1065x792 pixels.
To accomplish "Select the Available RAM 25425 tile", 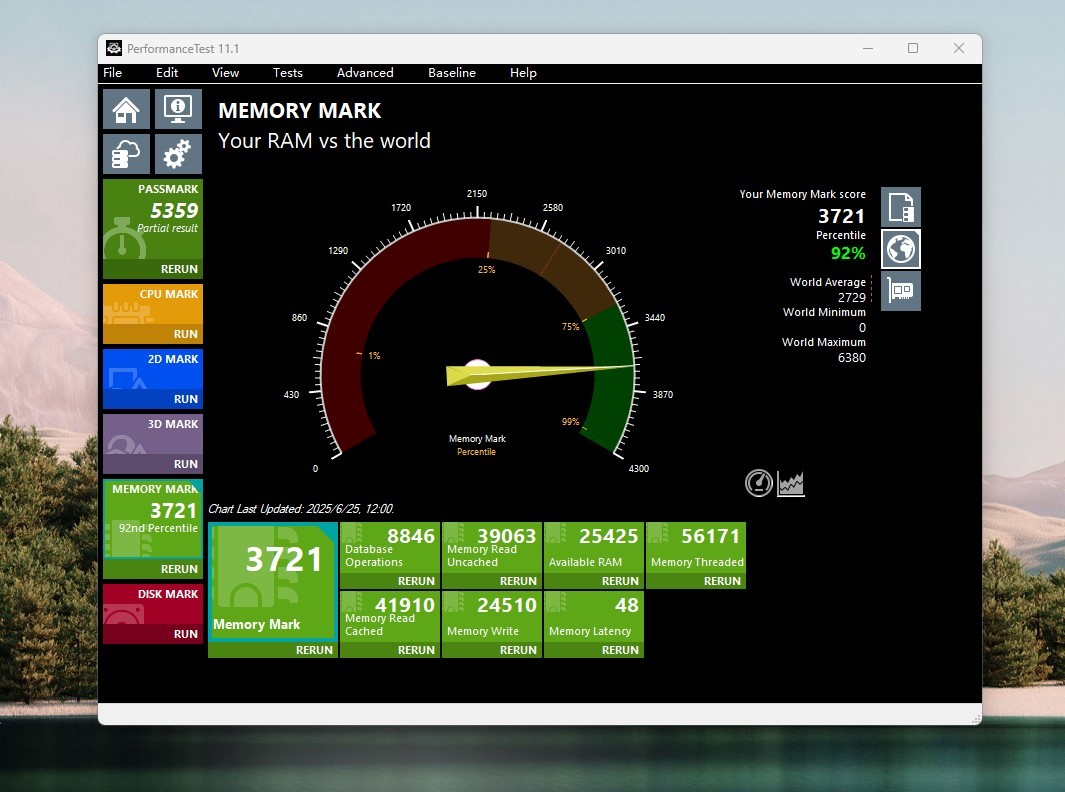I will click(x=594, y=548).
